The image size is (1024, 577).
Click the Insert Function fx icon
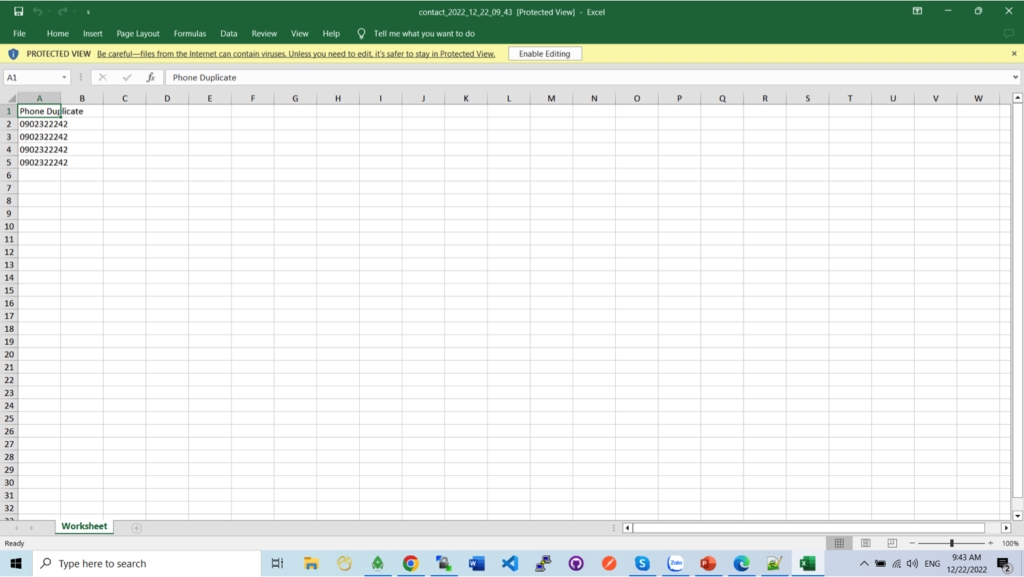point(151,77)
